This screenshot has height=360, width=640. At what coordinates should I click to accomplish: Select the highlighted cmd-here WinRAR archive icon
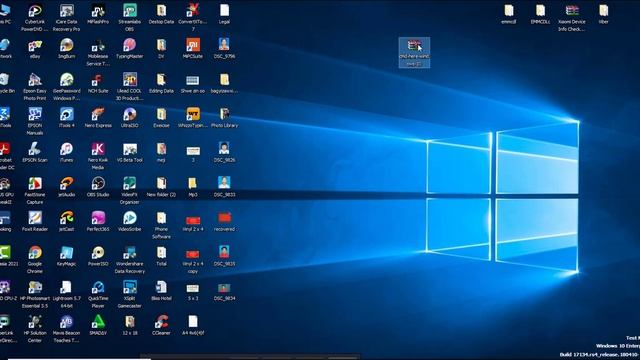414,53
